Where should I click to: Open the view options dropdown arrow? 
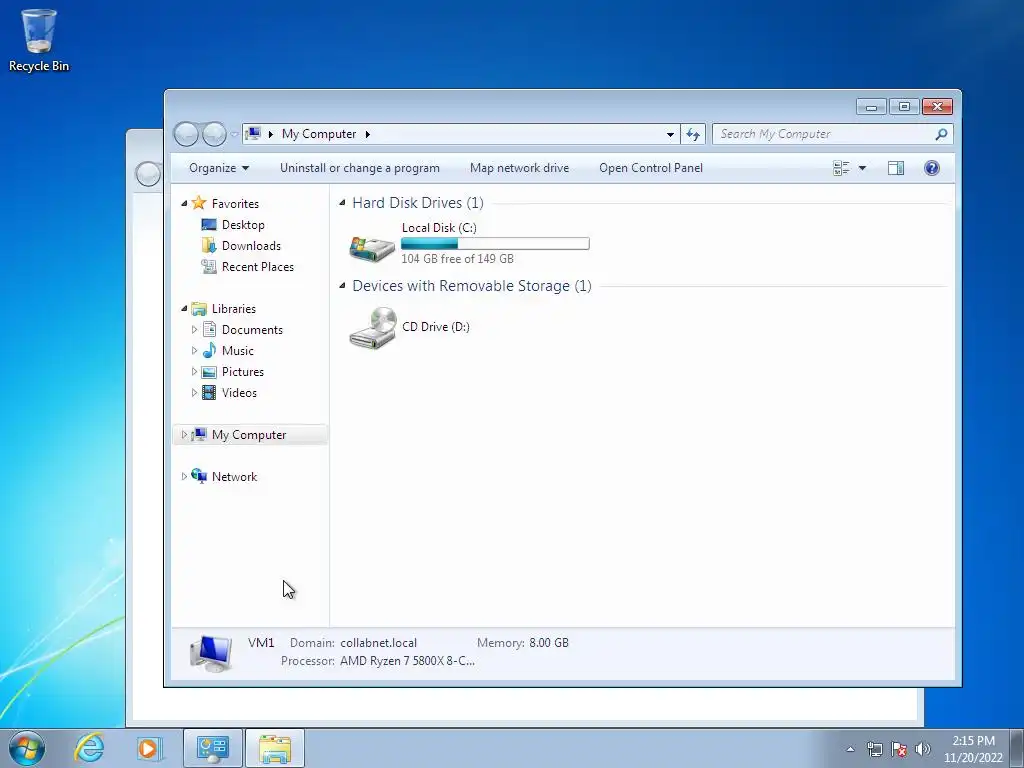(862, 168)
